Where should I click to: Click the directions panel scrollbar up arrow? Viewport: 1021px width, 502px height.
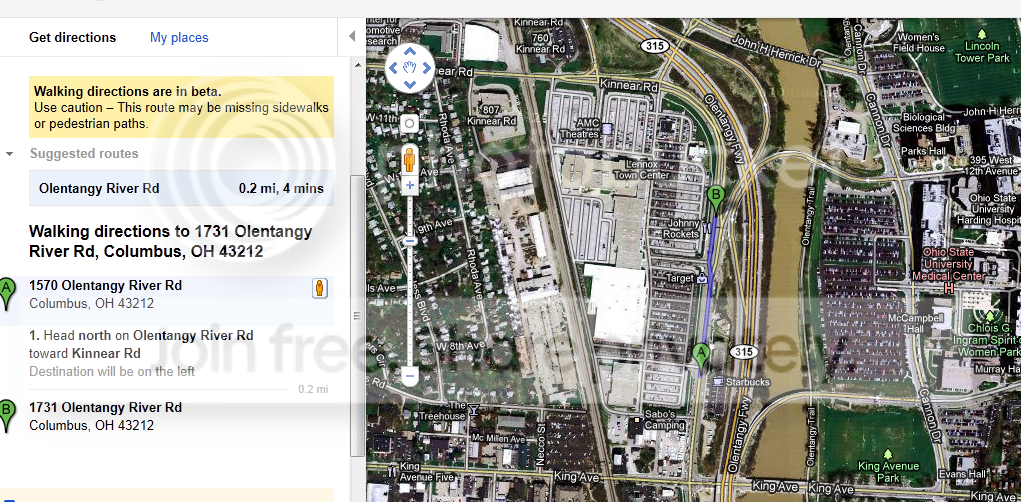pos(357,65)
